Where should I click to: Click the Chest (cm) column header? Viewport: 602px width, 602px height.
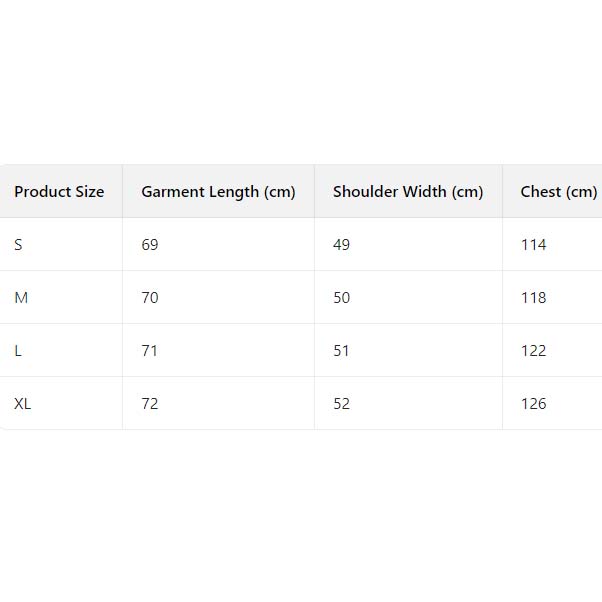(558, 192)
